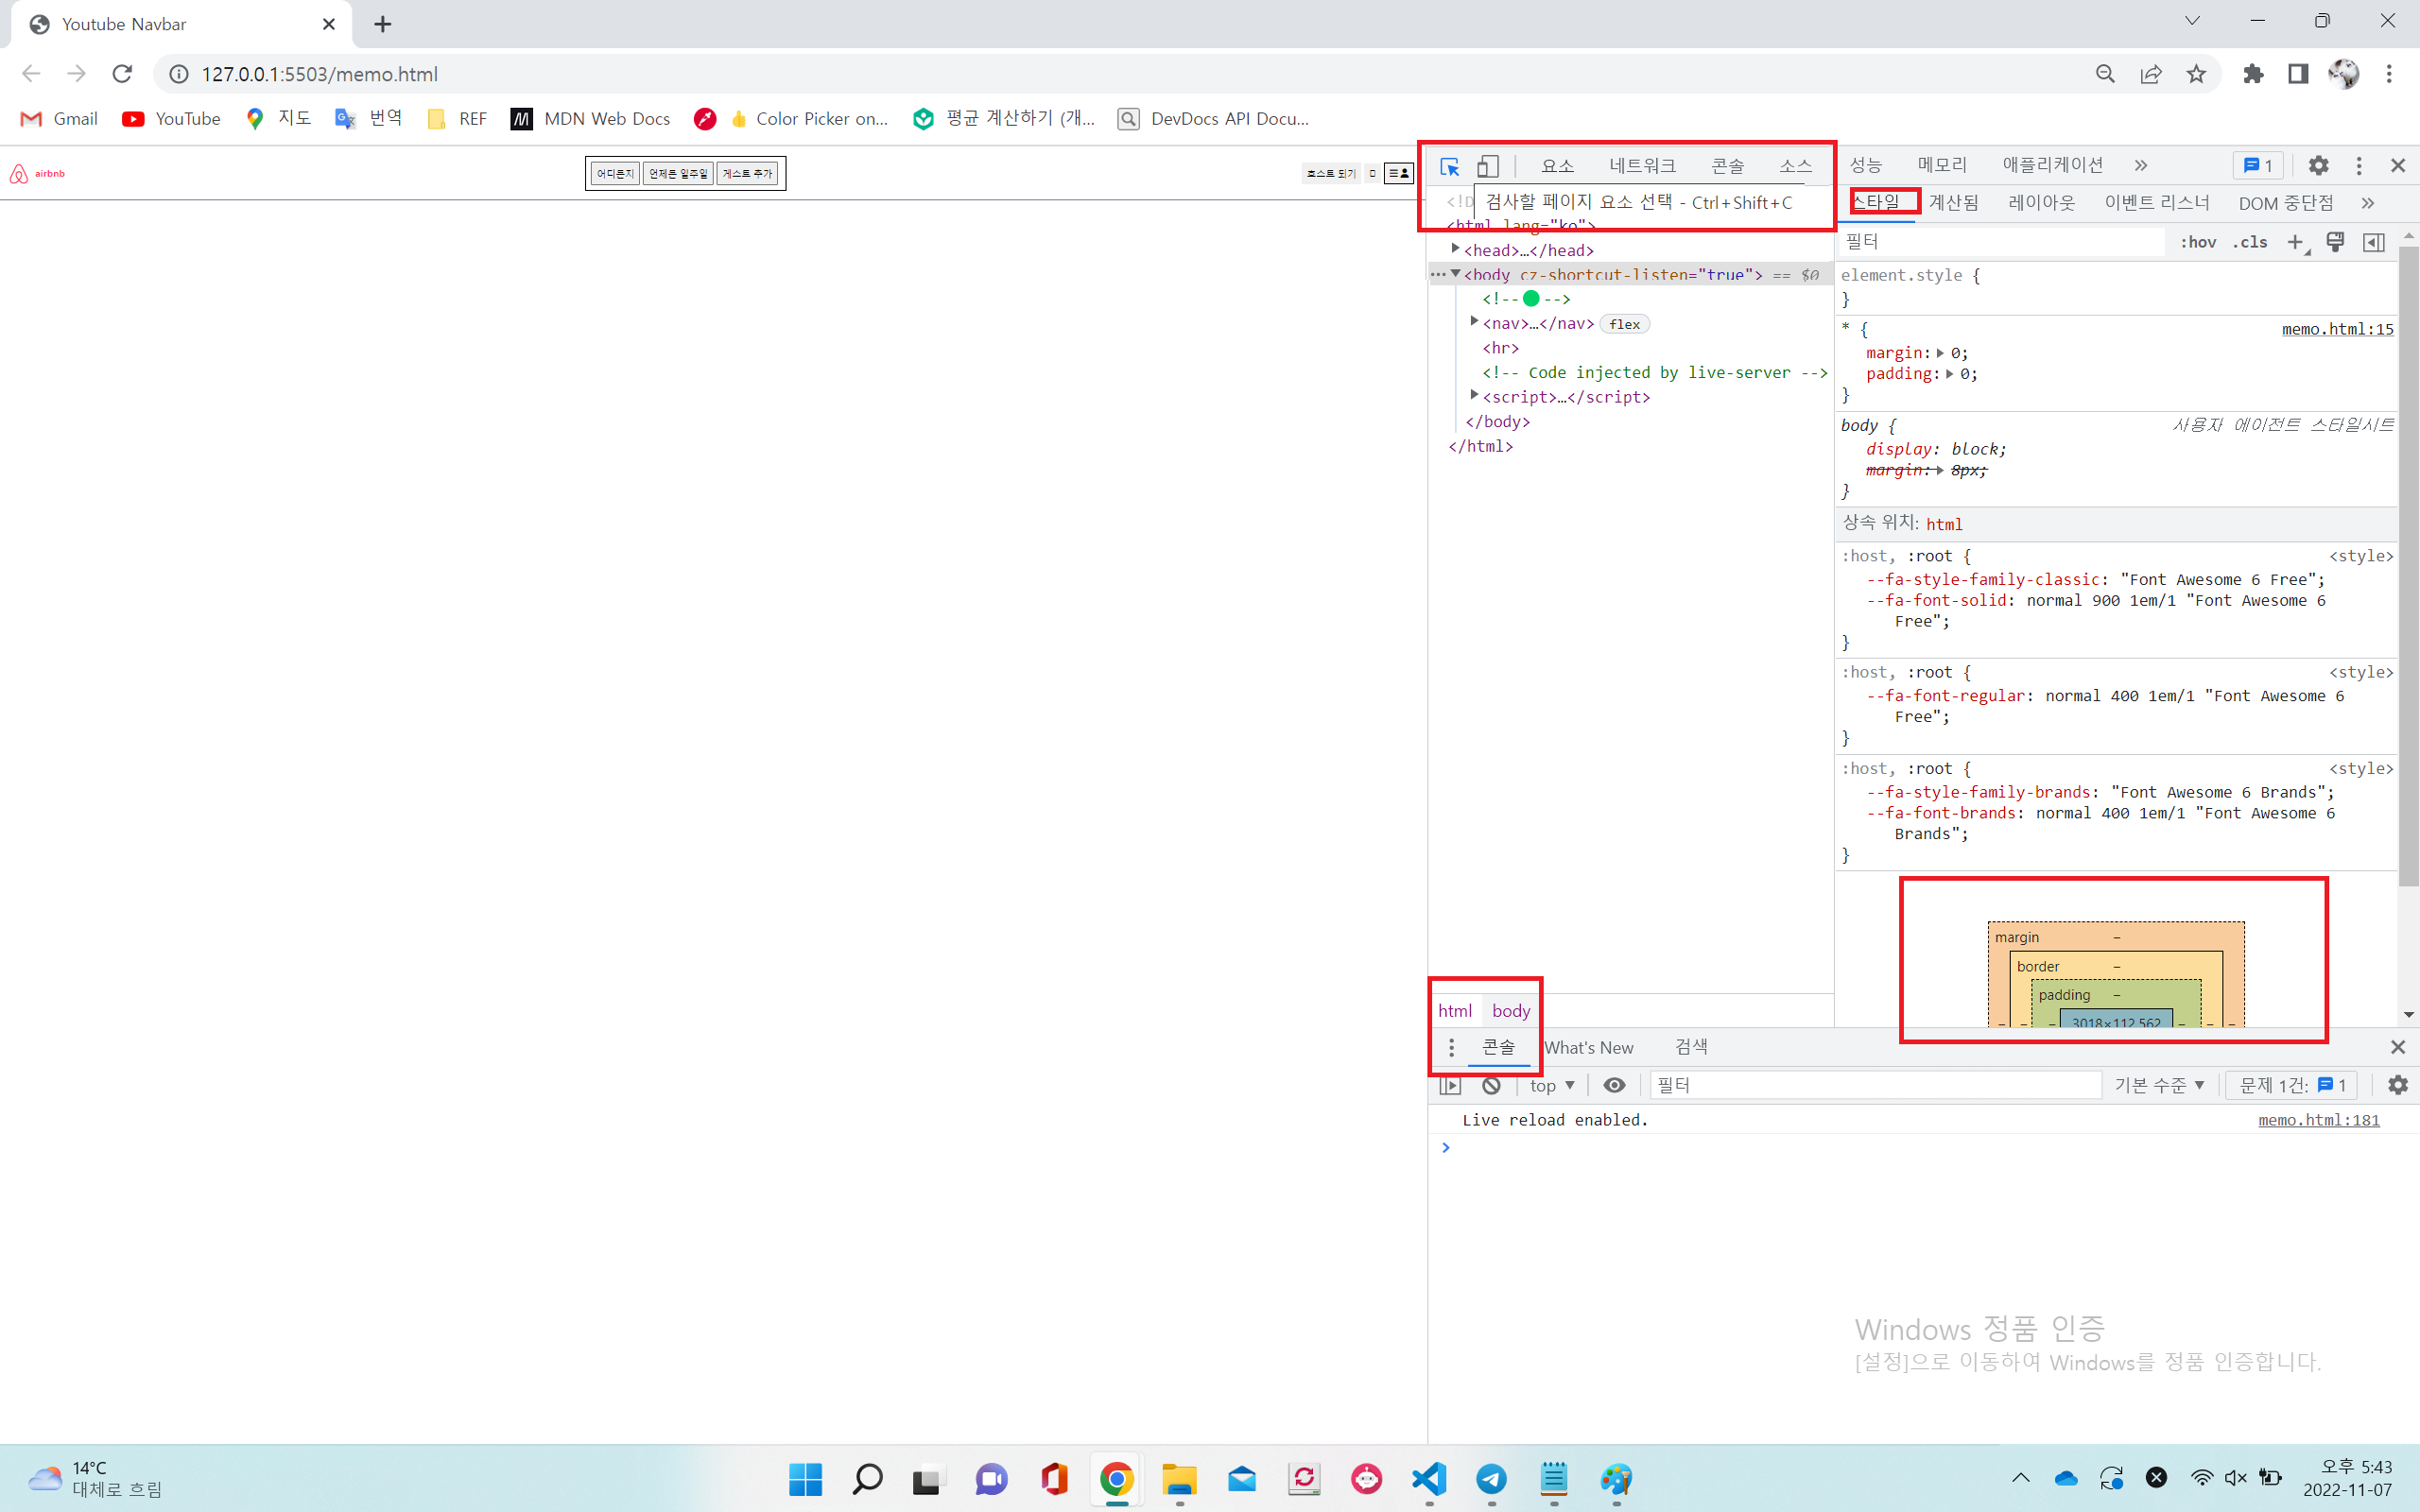Click the live expression eye icon
Image resolution: width=2420 pixels, height=1512 pixels.
point(1614,1085)
